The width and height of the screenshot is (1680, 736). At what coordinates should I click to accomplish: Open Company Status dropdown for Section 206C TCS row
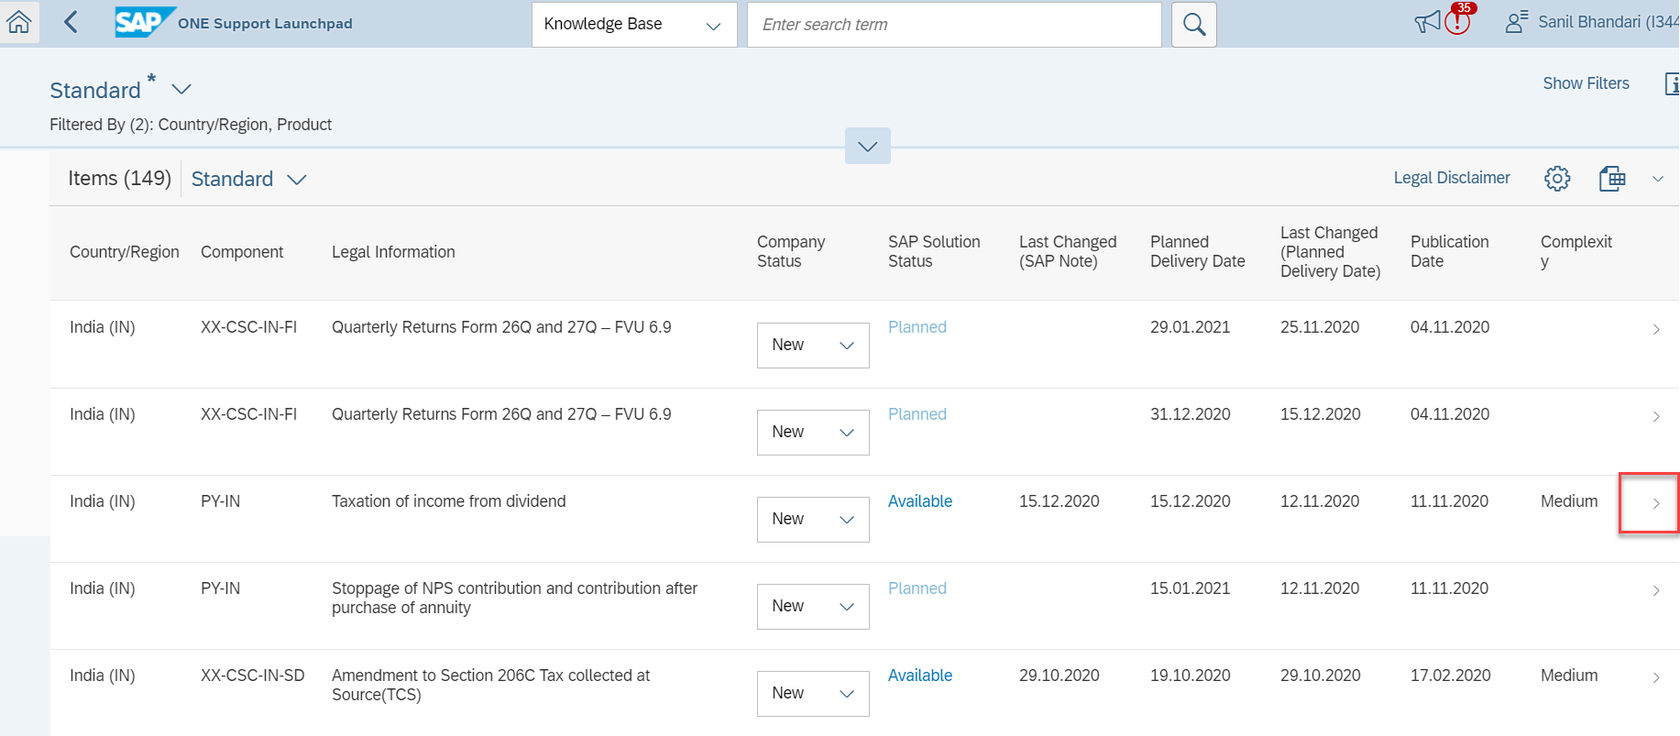(x=813, y=693)
